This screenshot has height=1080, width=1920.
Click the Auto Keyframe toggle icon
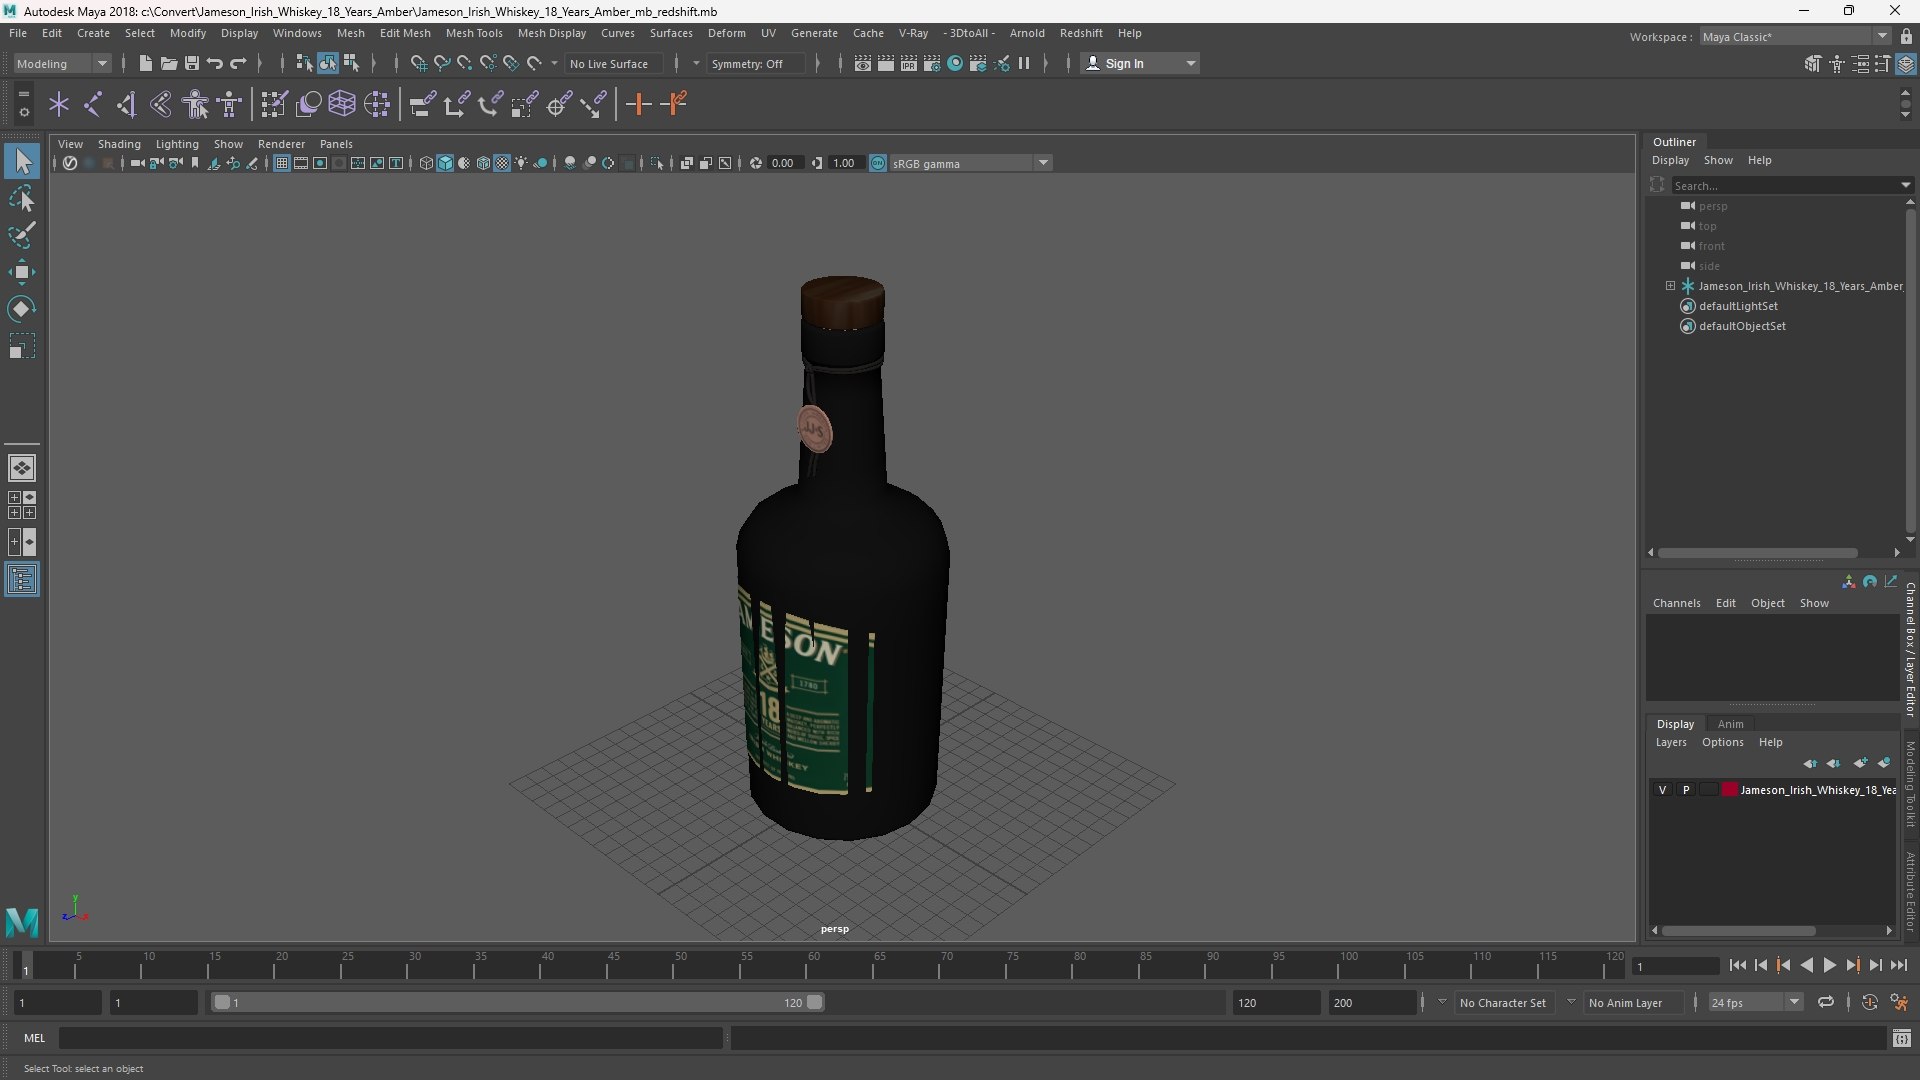tap(1869, 1002)
